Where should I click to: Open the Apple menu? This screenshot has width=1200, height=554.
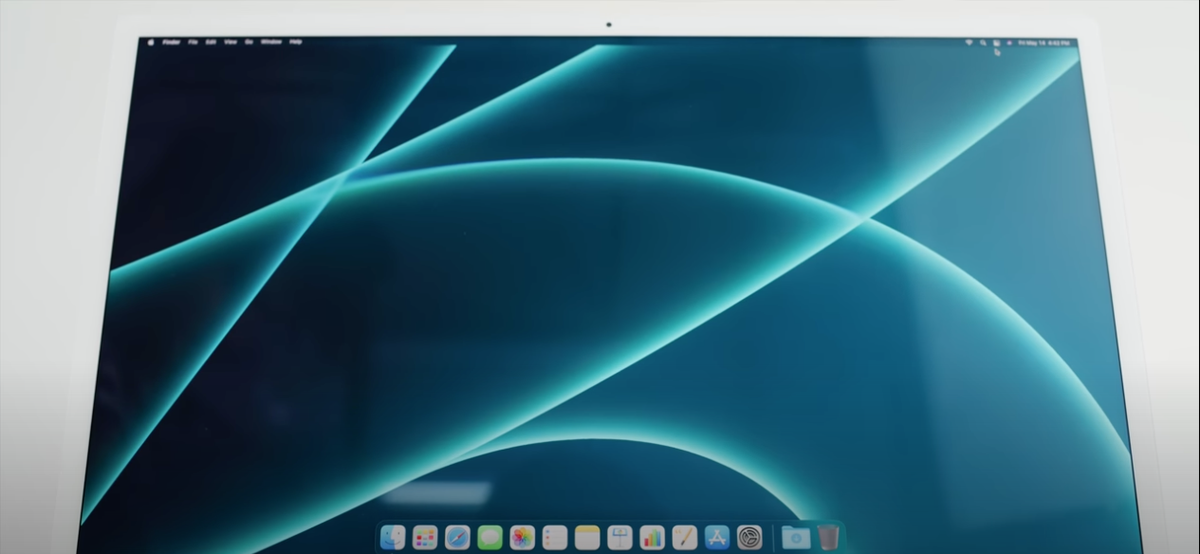click(x=152, y=42)
